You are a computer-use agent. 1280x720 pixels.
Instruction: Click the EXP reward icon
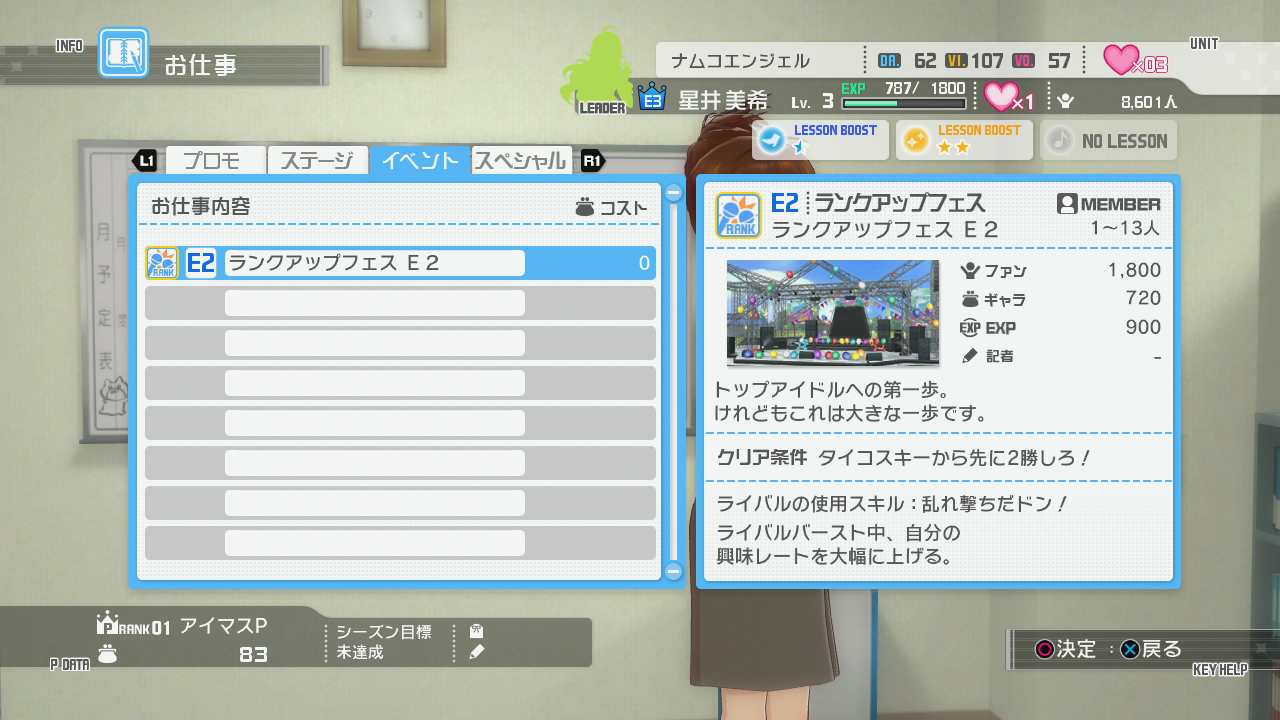tap(969, 327)
